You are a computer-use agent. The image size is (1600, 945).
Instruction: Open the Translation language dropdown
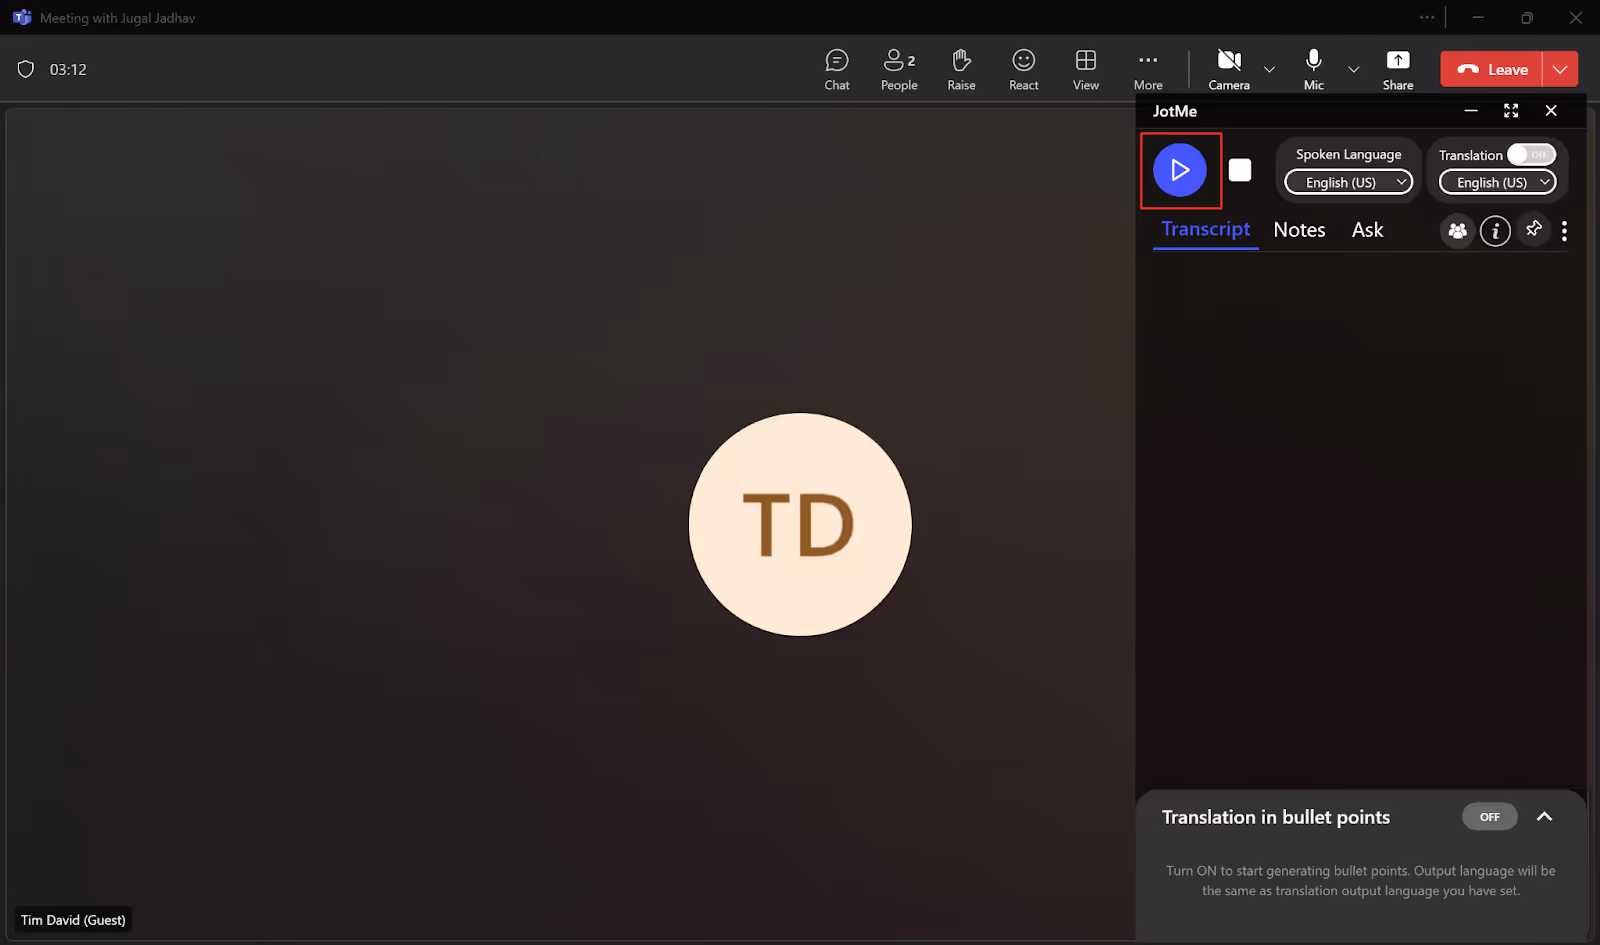(1497, 182)
